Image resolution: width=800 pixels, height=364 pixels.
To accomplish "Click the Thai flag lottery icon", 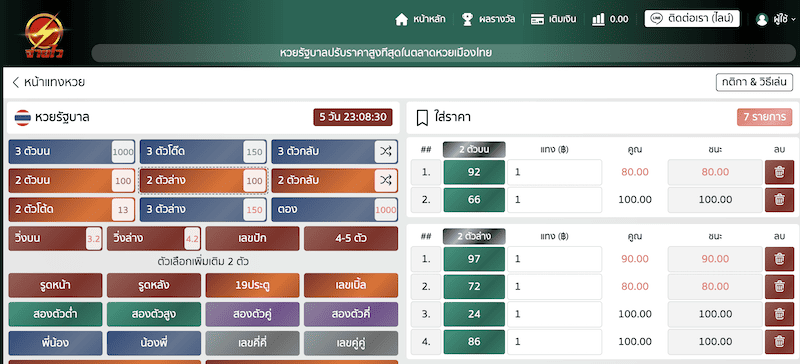I will point(22,117).
